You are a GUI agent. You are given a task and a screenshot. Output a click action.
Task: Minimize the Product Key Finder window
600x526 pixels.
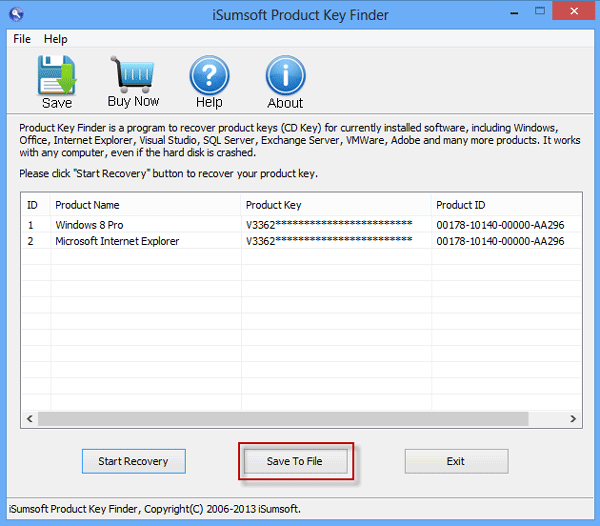click(x=514, y=12)
